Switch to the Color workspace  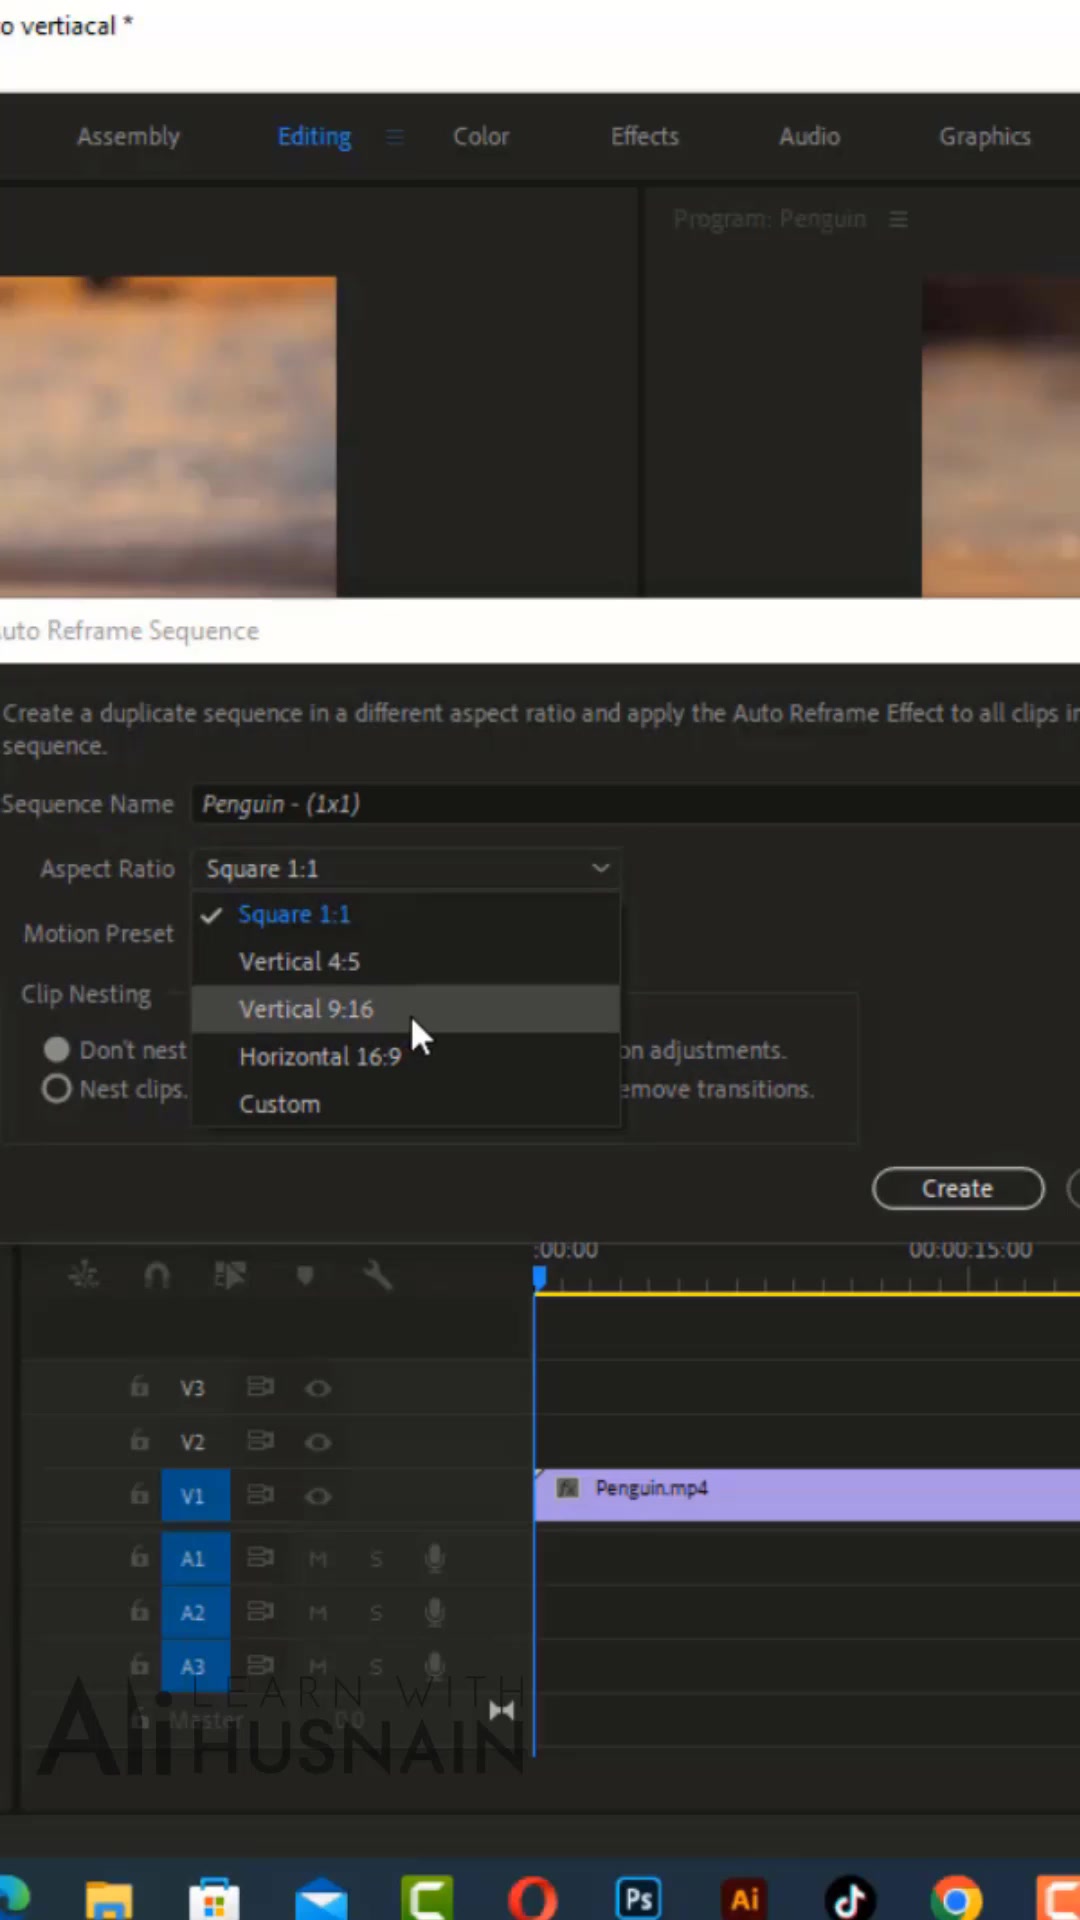point(481,136)
